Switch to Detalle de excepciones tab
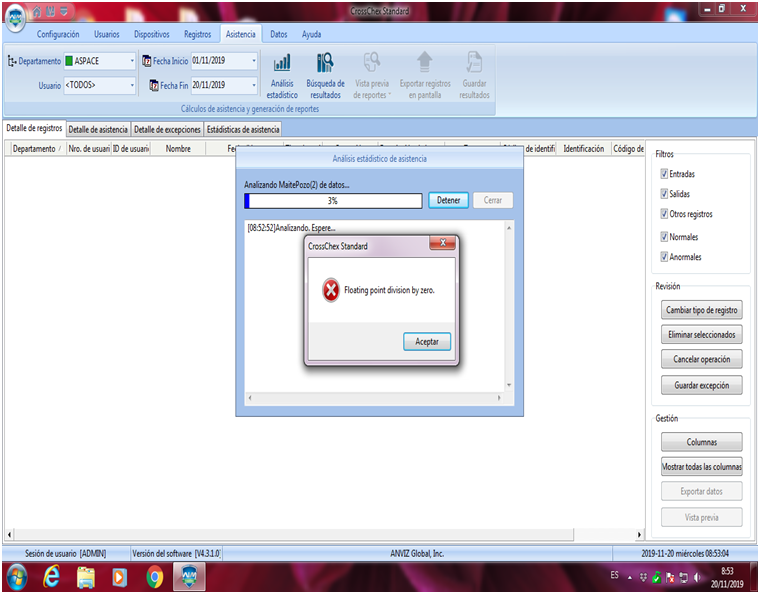760x594 pixels. [x=167, y=129]
